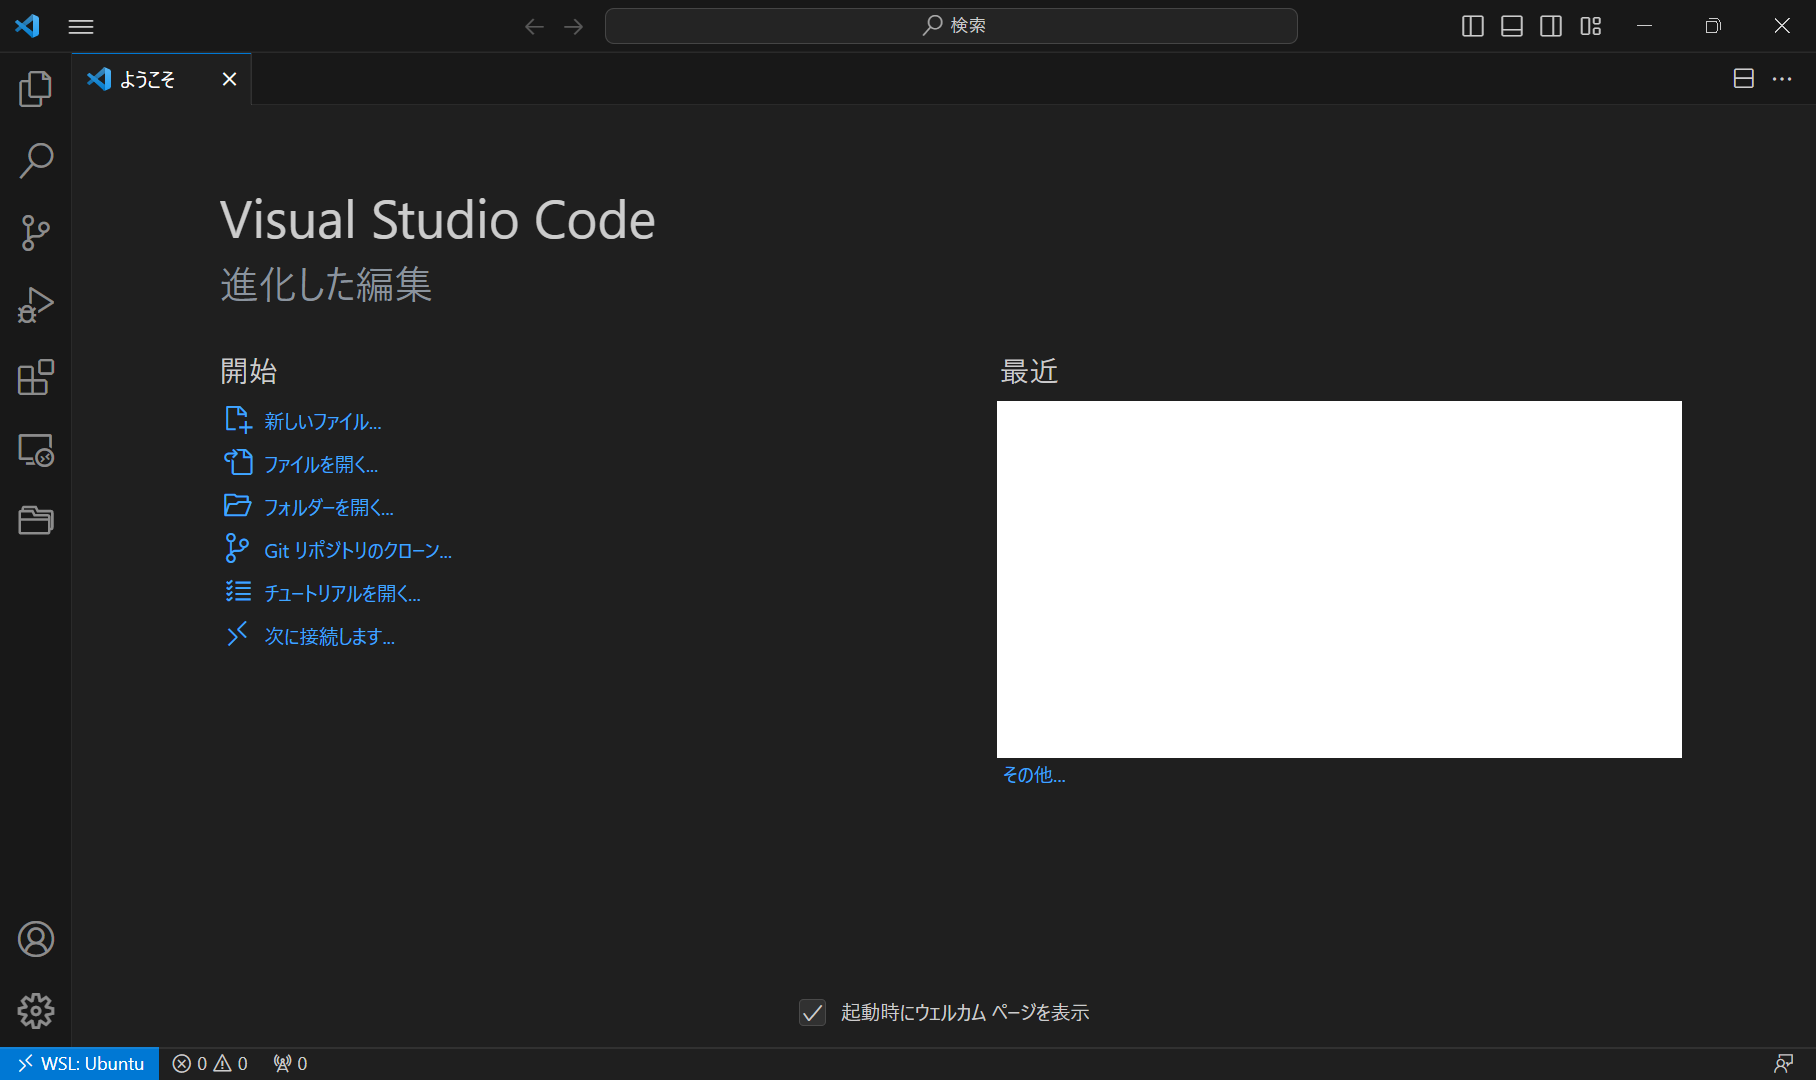The image size is (1816, 1080).
Task: Open その他 to see more recent items
Action: point(1033,775)
